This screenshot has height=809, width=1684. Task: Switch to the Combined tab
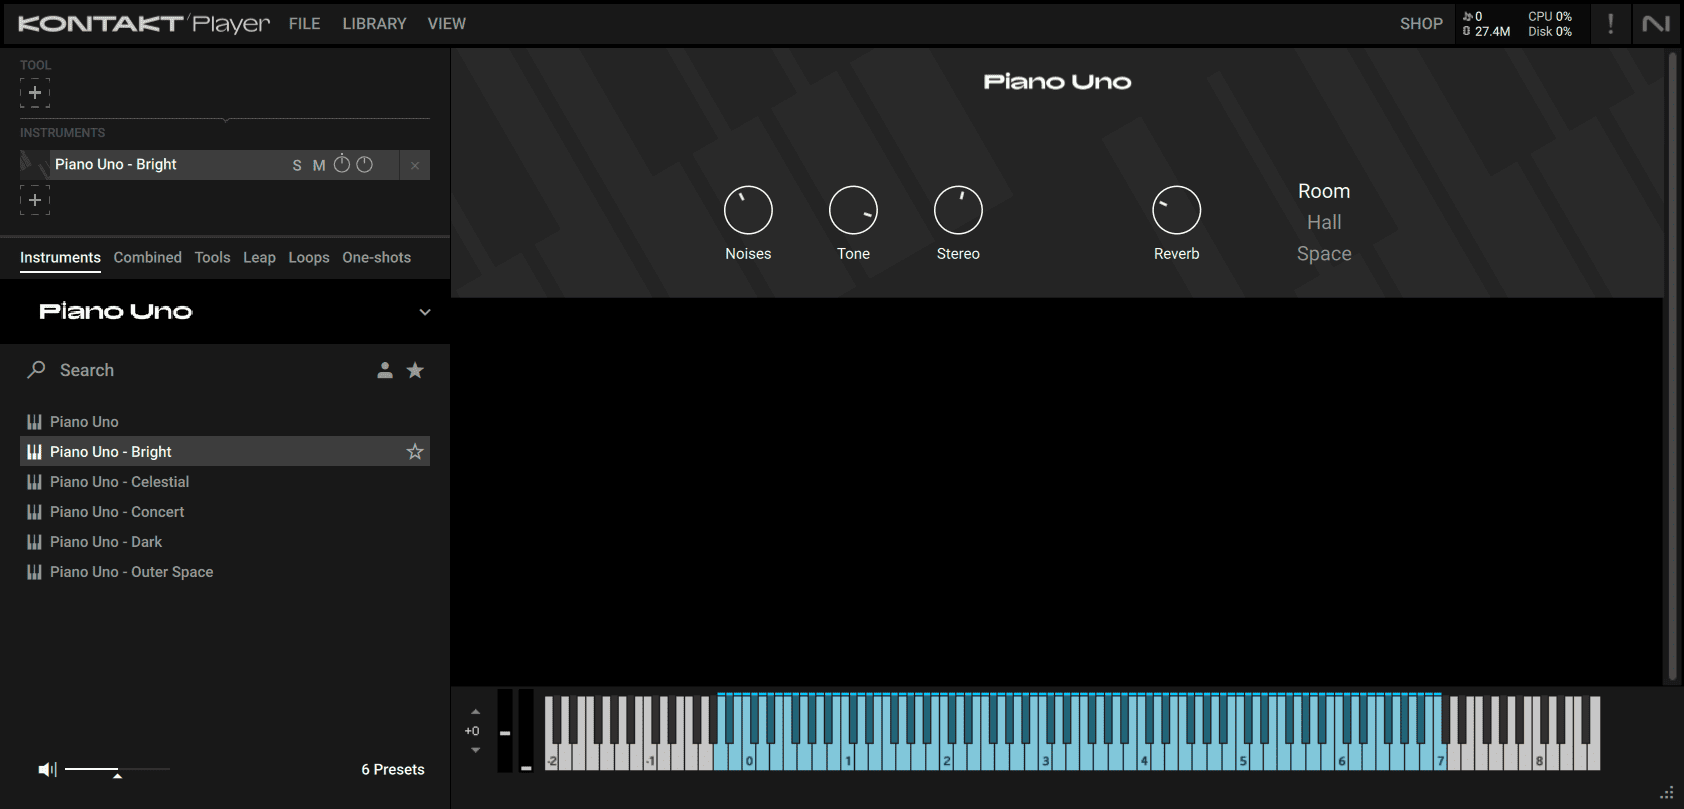click(x=148, y=257)
